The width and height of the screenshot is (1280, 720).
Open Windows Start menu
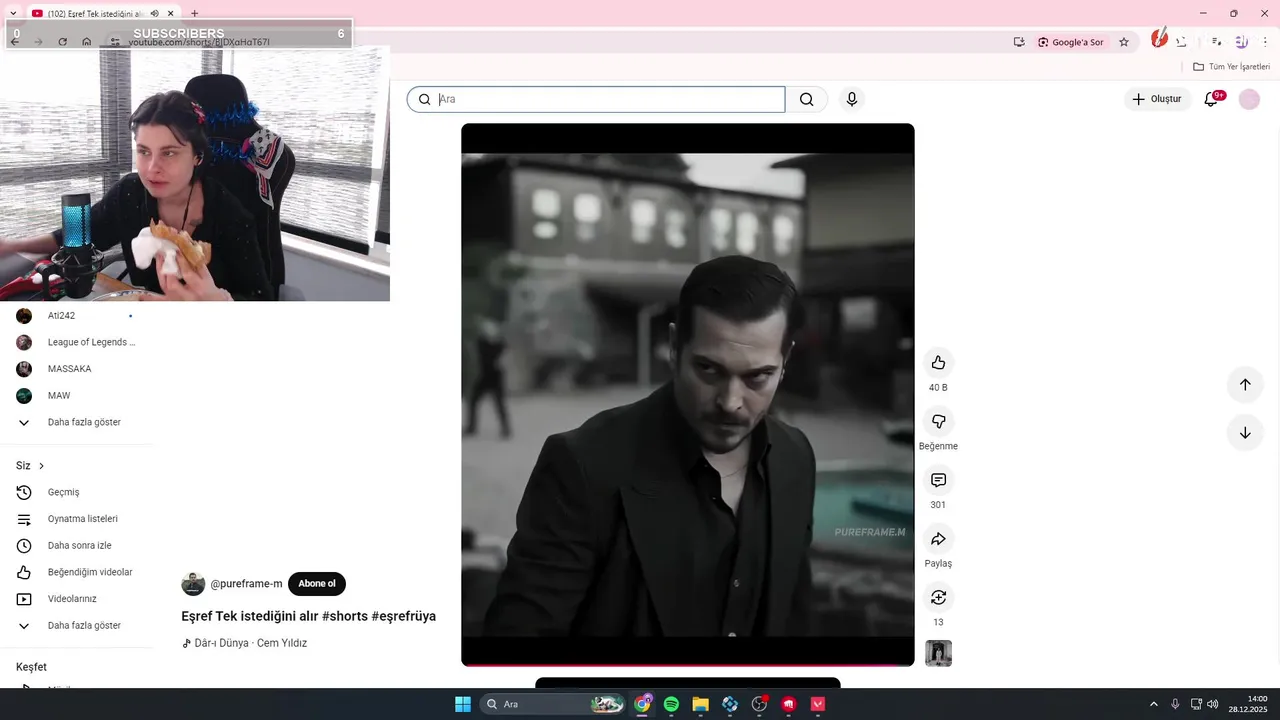point(463,704)
